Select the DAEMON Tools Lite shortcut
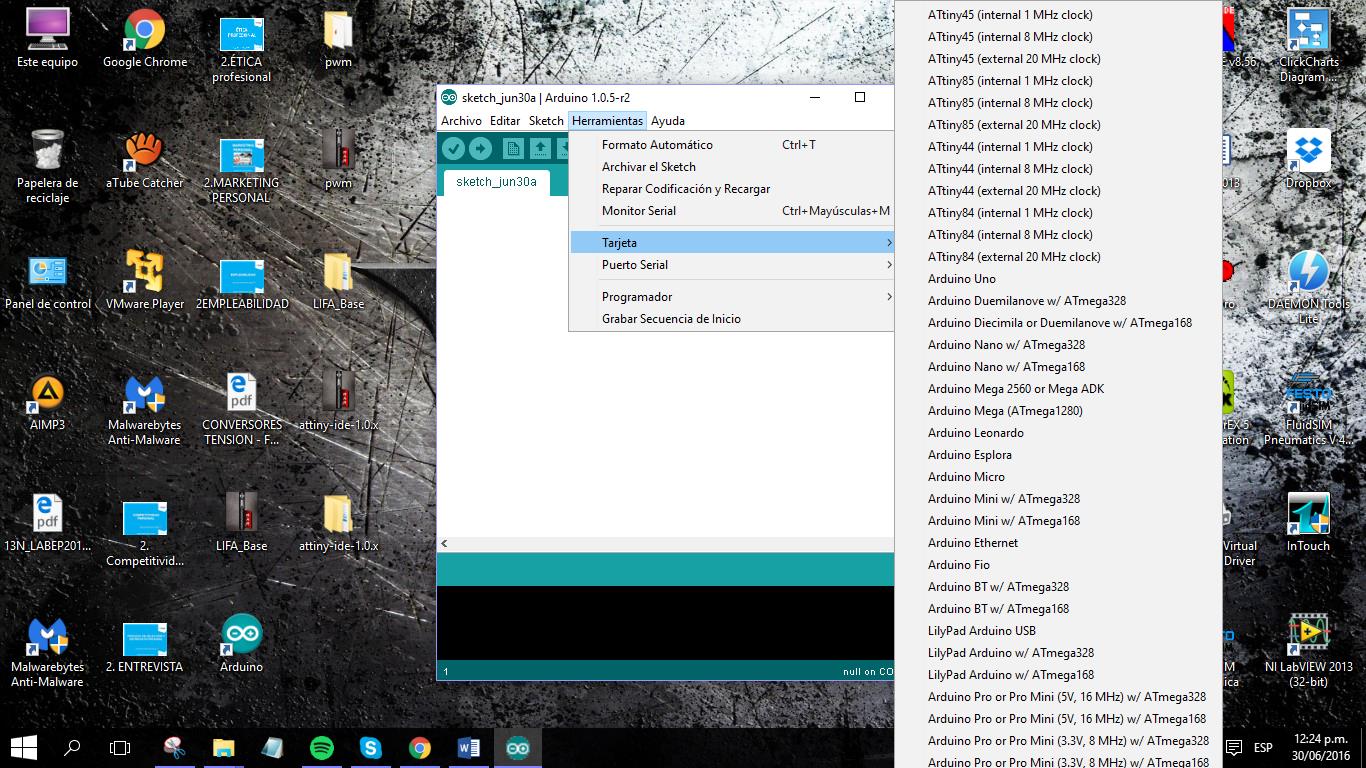This screenshot has width=1366, height=768. click(1308, 287)
